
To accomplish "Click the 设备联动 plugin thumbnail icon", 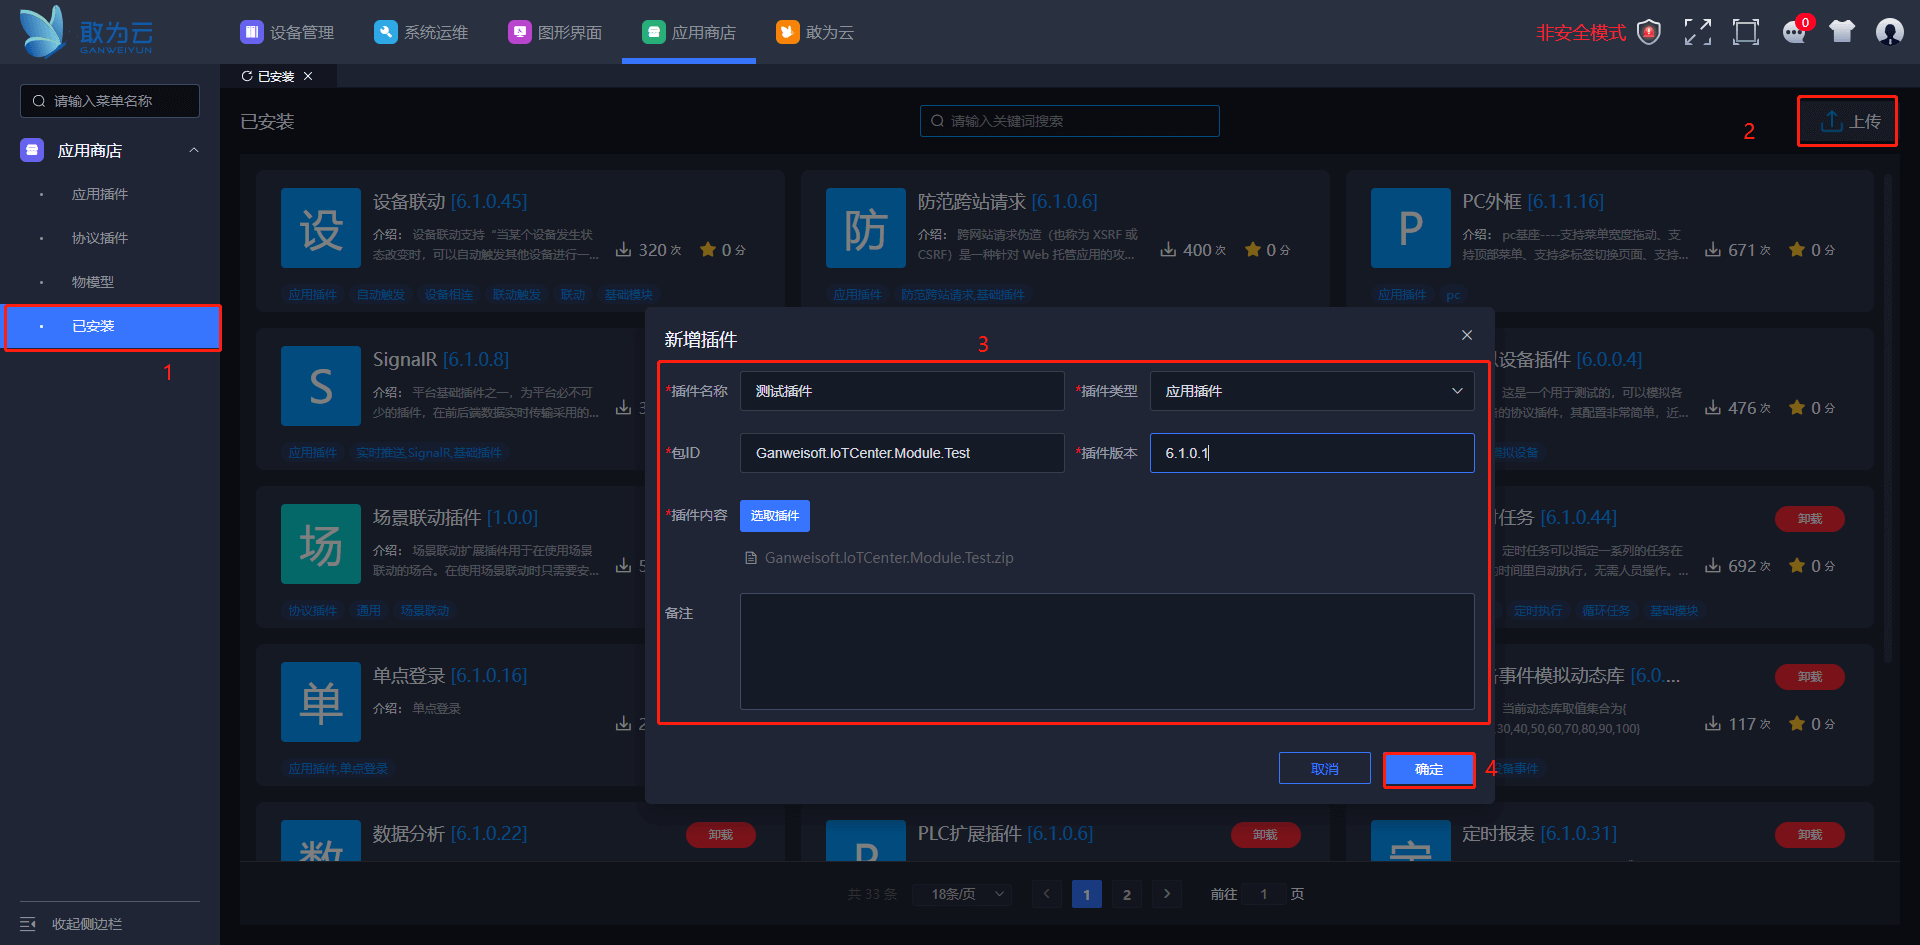I will [x=321, y=228].
